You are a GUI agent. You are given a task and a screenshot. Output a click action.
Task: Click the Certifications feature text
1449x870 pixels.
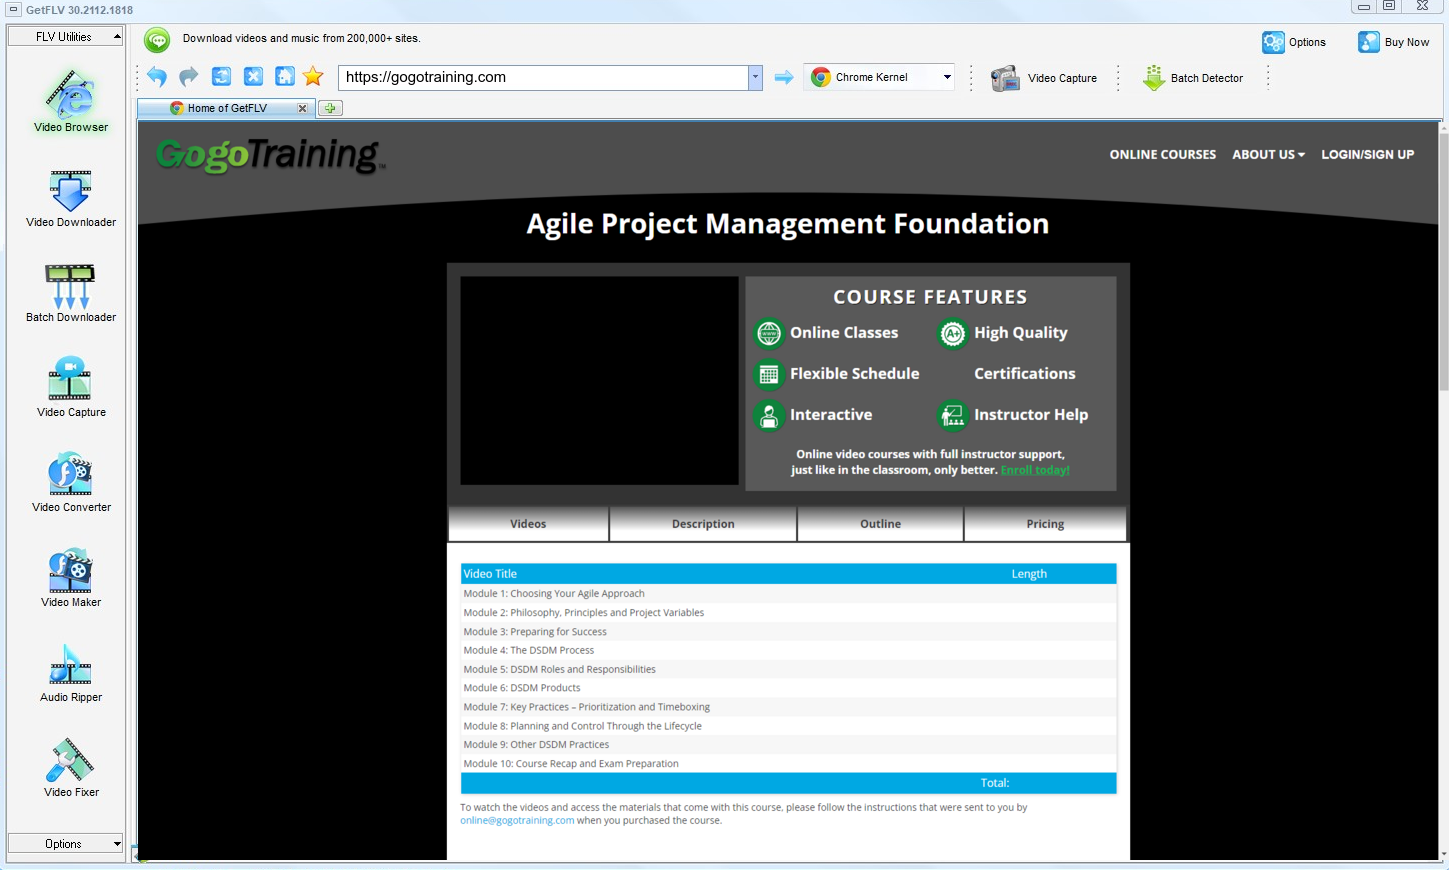1025,374
